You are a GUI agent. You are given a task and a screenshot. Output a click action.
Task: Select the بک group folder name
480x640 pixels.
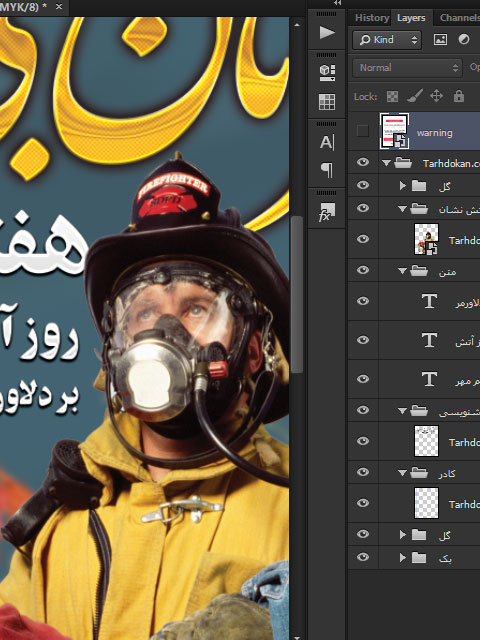[x=445, y=558]
